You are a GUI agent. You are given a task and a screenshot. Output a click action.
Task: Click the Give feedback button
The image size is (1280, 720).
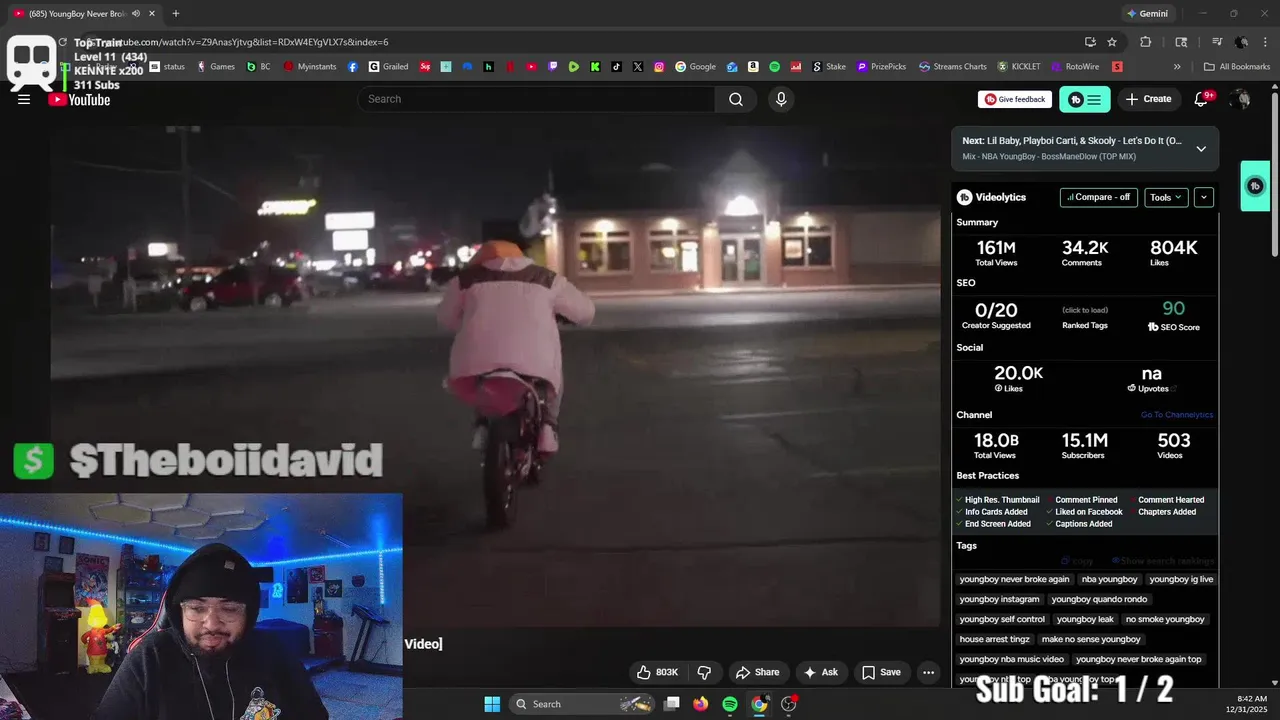[1015, 99]
